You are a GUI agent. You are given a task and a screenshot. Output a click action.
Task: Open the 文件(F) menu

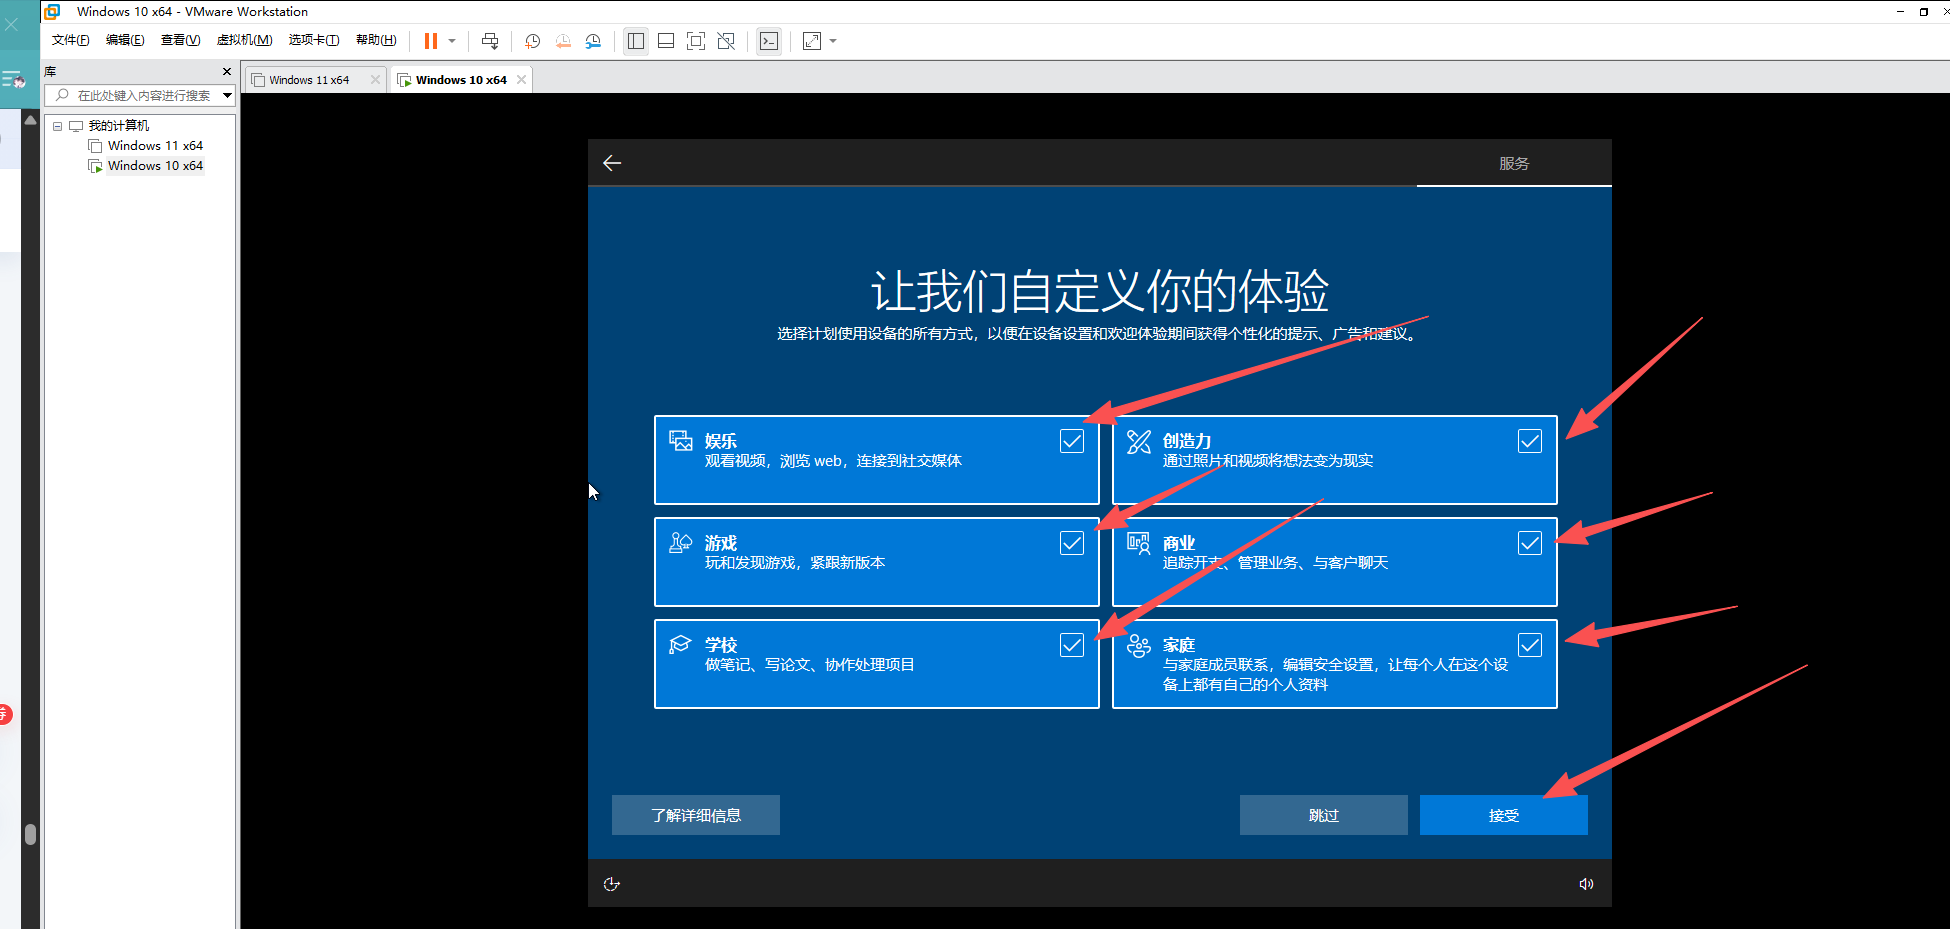click(x=71, y=40)
